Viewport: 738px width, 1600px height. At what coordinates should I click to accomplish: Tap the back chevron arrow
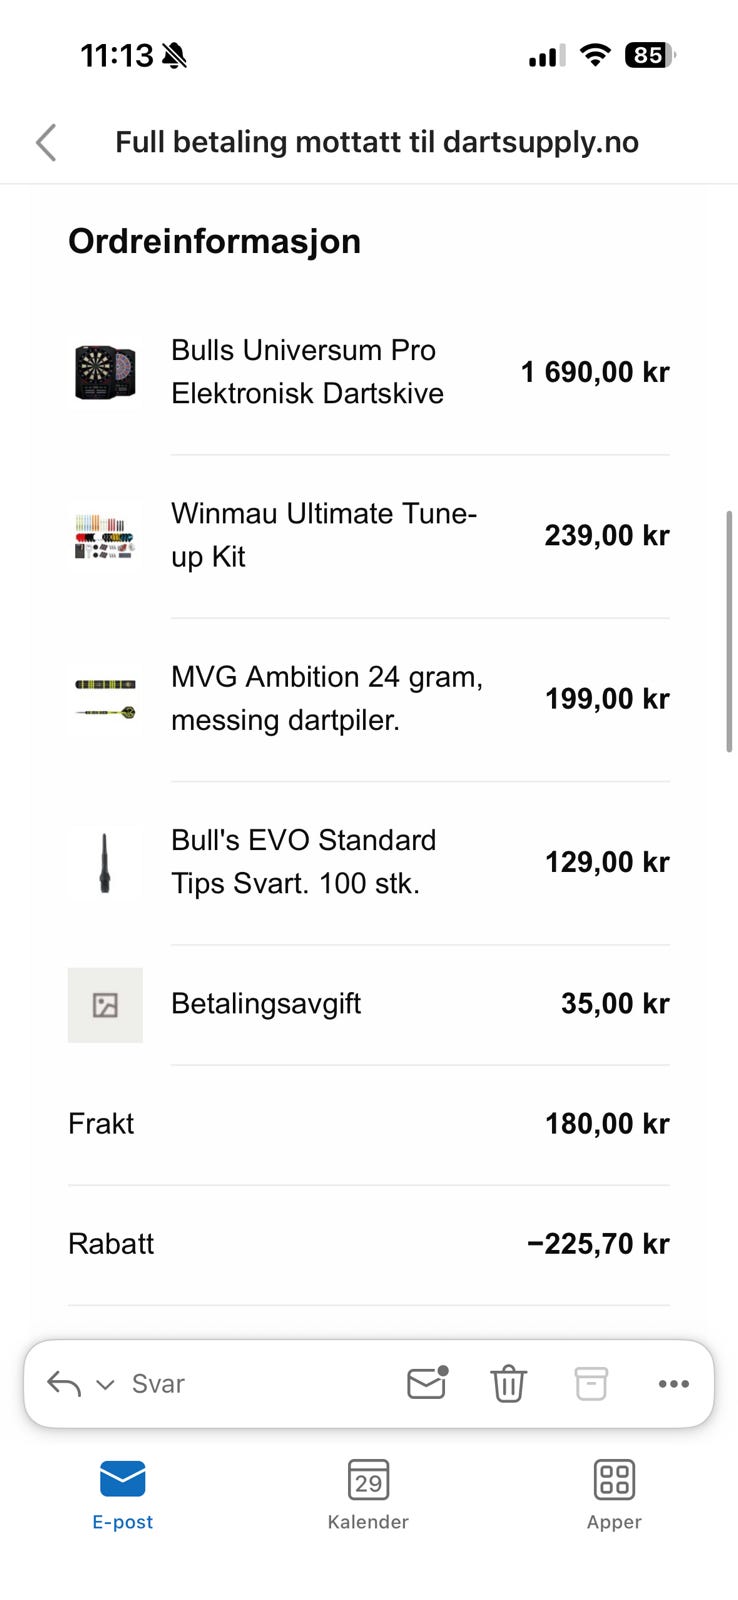coord(46,143)
